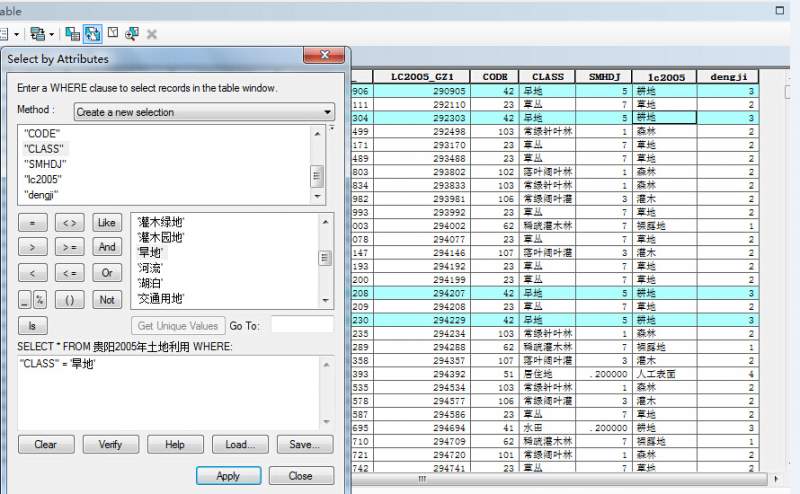Viewport: 800px width, 494px height.
Task: Click the Select By Attributes toolbar icon
Action: click(72, 34)
